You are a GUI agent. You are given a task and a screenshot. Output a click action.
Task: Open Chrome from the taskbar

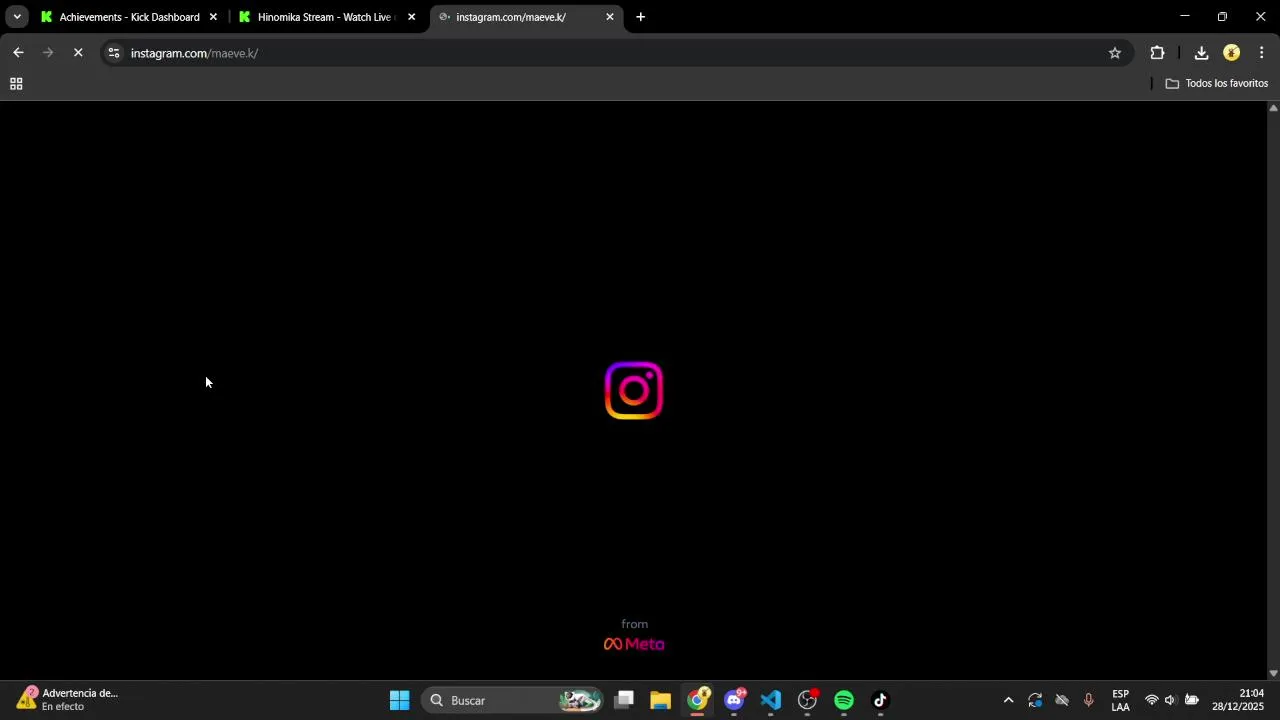[x=698, y=700]
